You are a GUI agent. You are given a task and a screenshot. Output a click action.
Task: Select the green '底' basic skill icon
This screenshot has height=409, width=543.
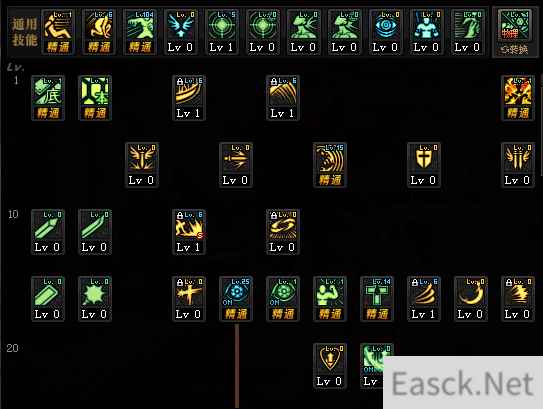(48, 98)
